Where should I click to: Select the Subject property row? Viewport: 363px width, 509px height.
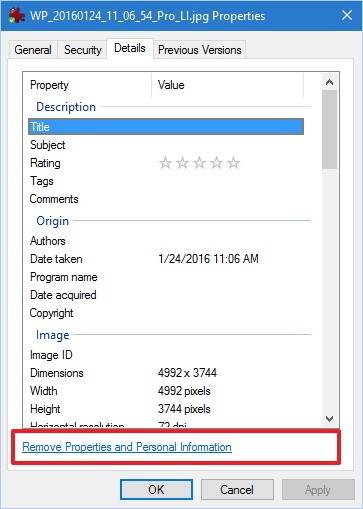point(166,145)
